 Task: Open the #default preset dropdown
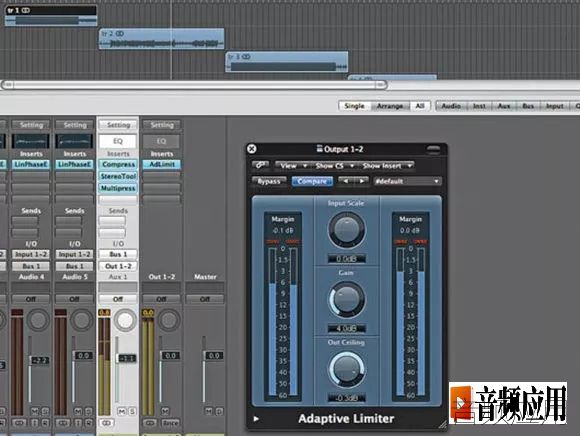click(407, 181)
